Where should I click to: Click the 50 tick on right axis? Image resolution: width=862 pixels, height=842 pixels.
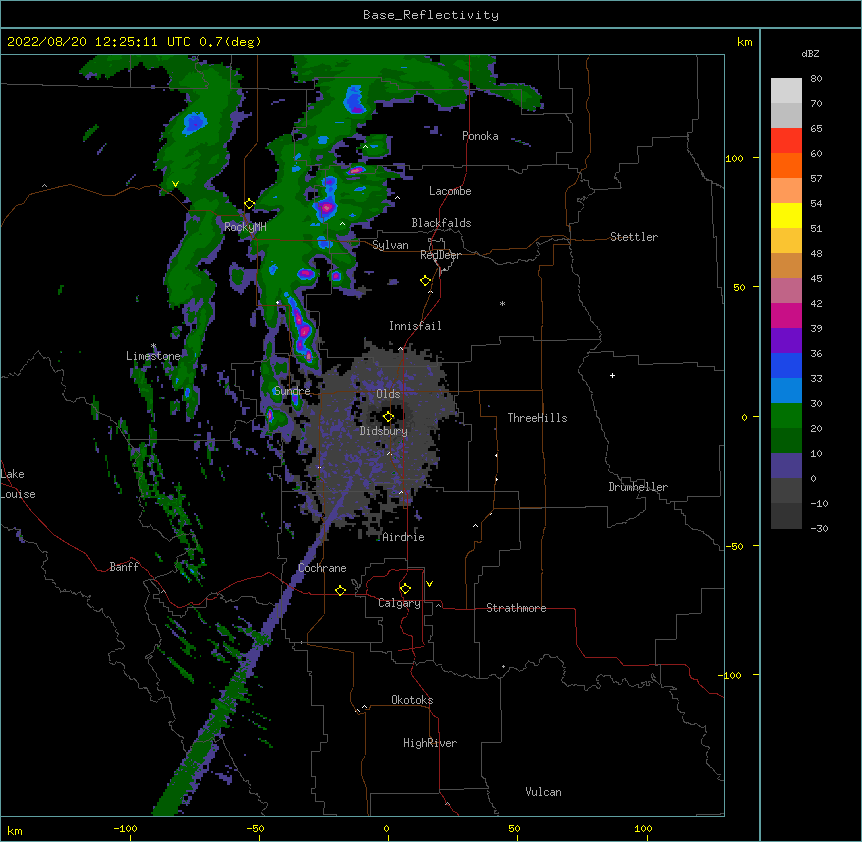(739, 287)
